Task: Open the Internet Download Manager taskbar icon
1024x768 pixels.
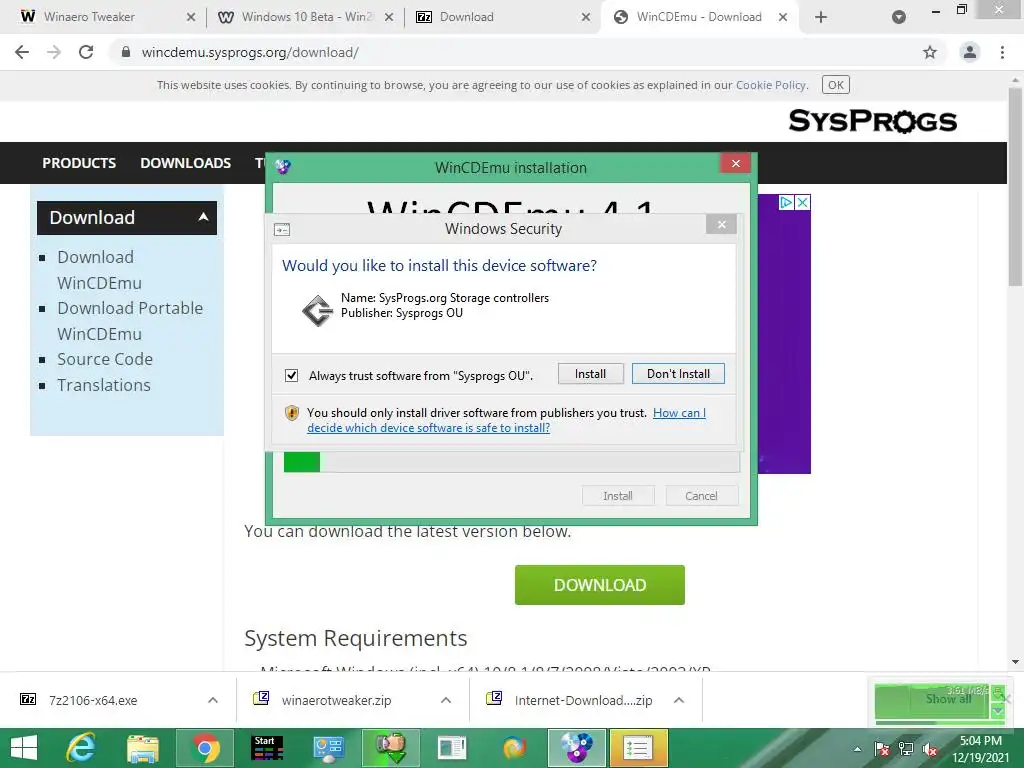Action: (x=391, y=748)
